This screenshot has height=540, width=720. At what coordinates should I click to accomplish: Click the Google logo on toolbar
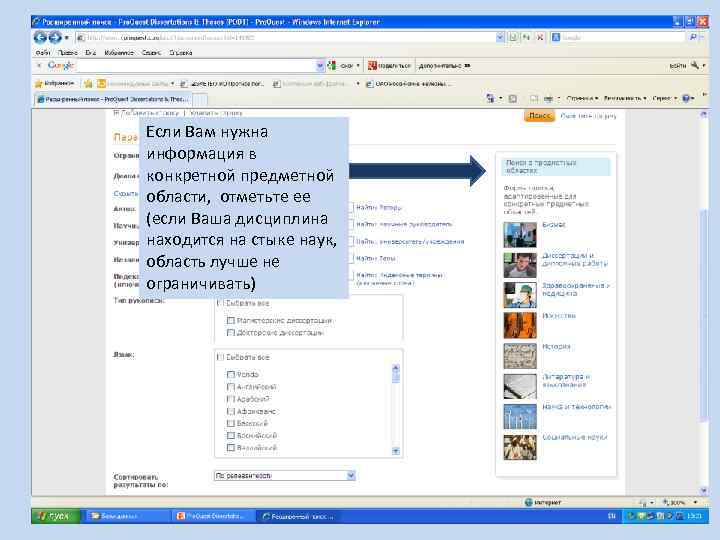pyautogui.click(x=61, y=66)
